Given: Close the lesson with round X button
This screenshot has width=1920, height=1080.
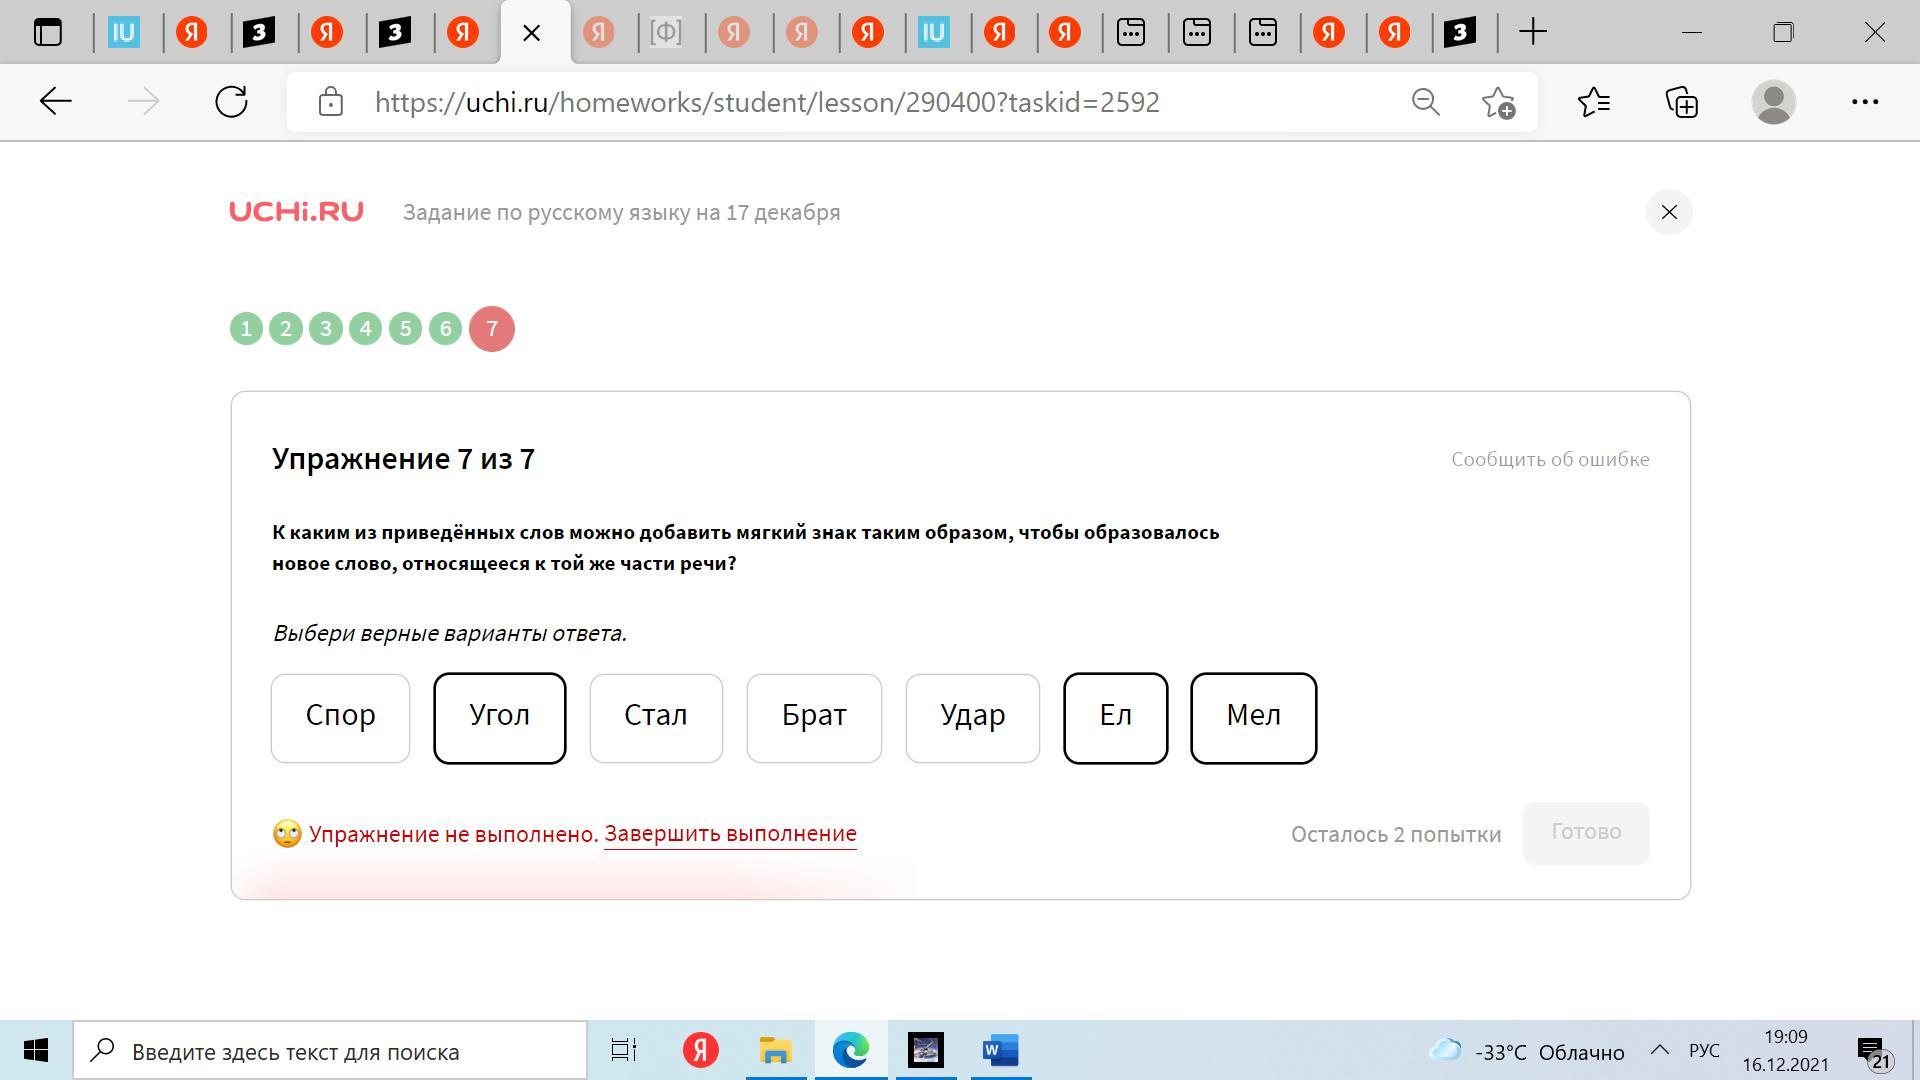Looking at the screenshot, I should click(1668, 212).
